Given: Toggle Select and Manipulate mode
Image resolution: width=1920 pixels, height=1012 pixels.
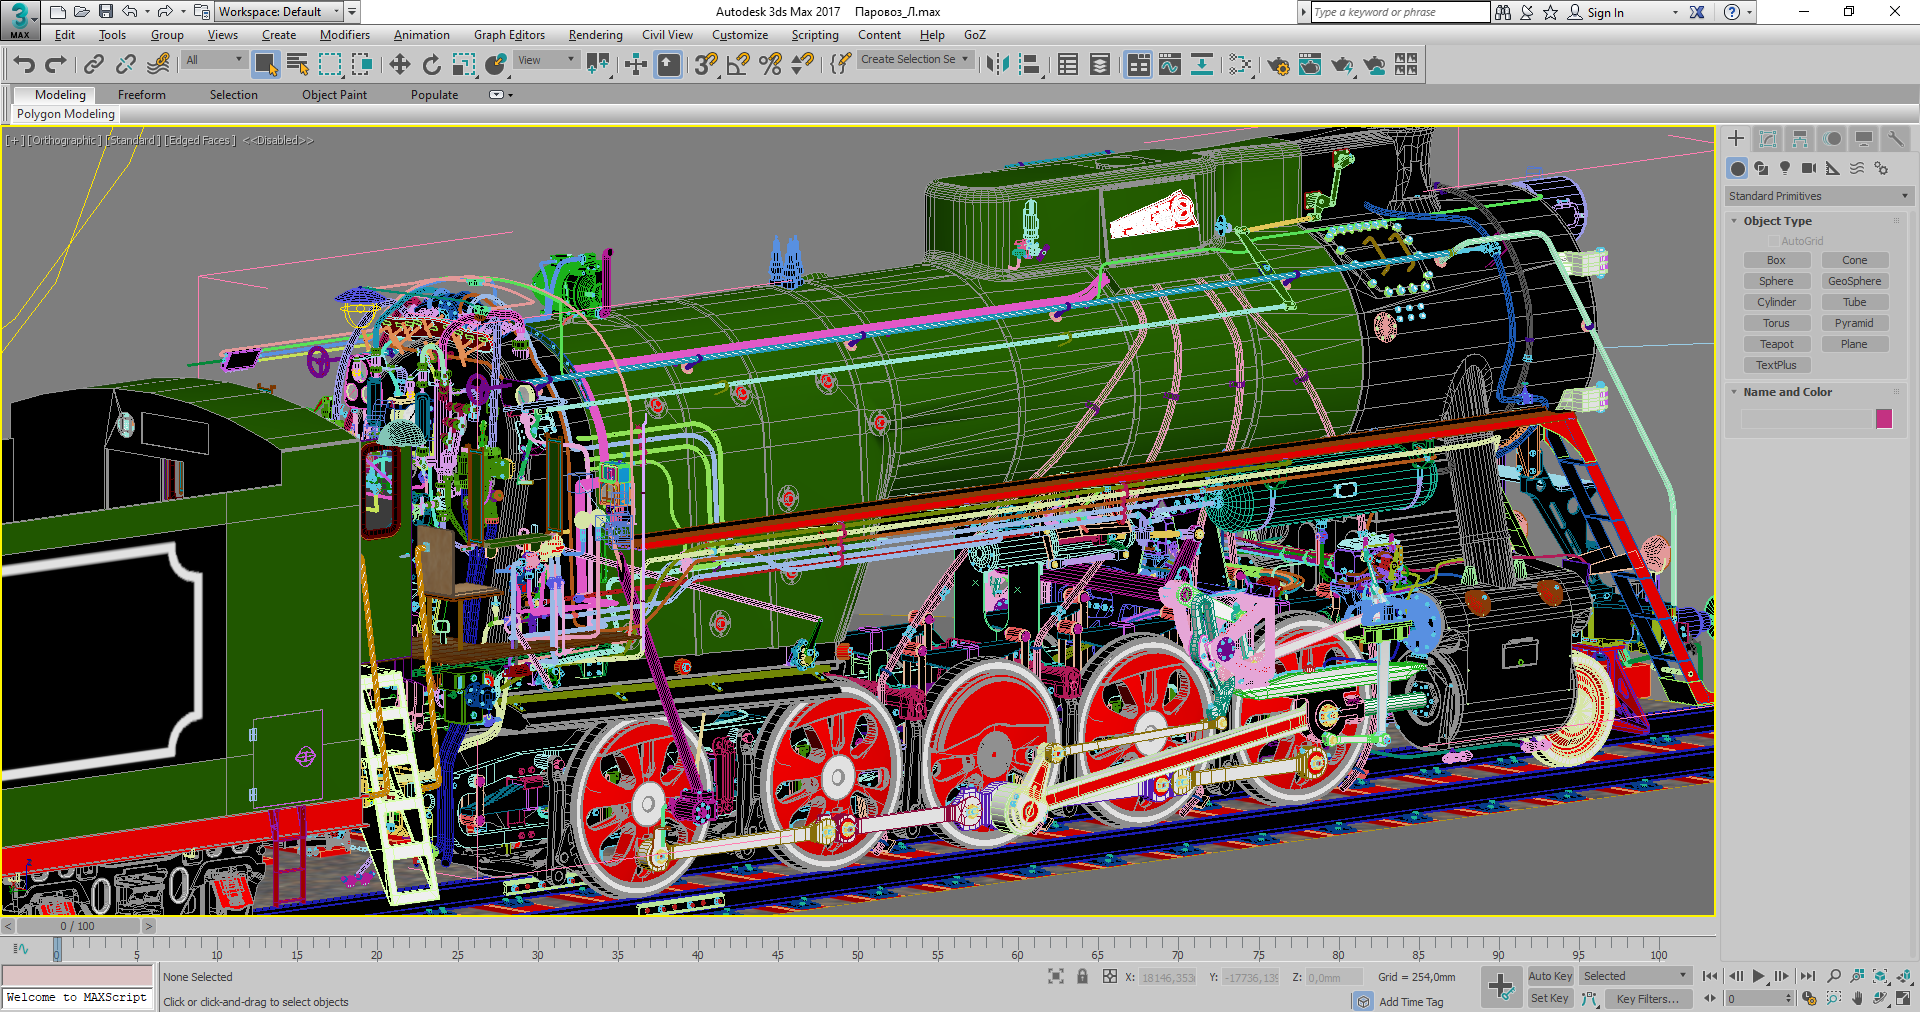Looking at the screenshot, I should click(635, 65).
